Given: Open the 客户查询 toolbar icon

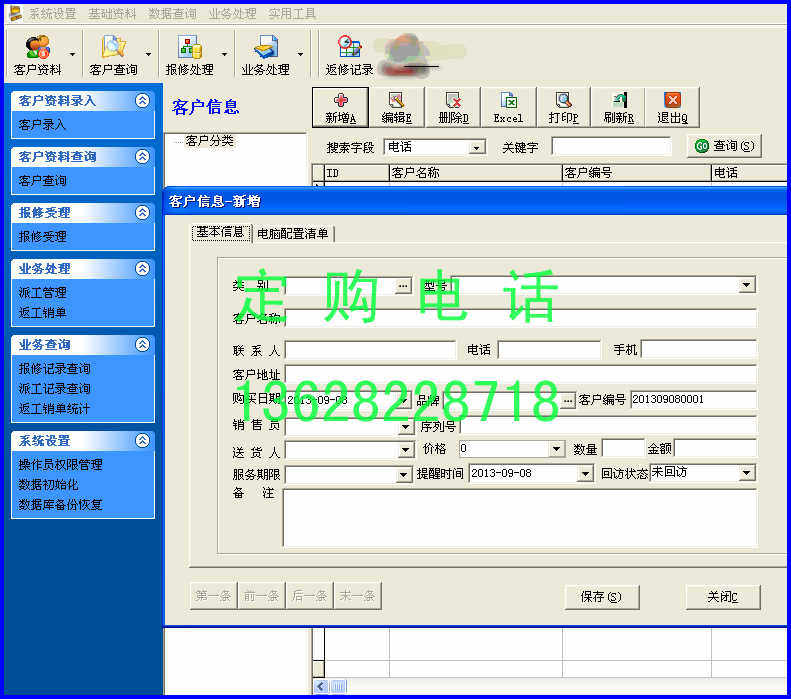Looking at the screenshot, I should point(114,54).
